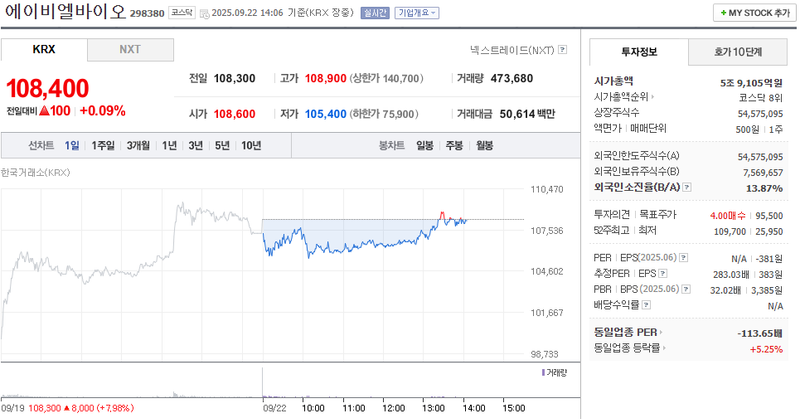Switch to the 주봉 candlestick chart
The image size is (800, 419).
pyautogui.click(x=454, y=146)
